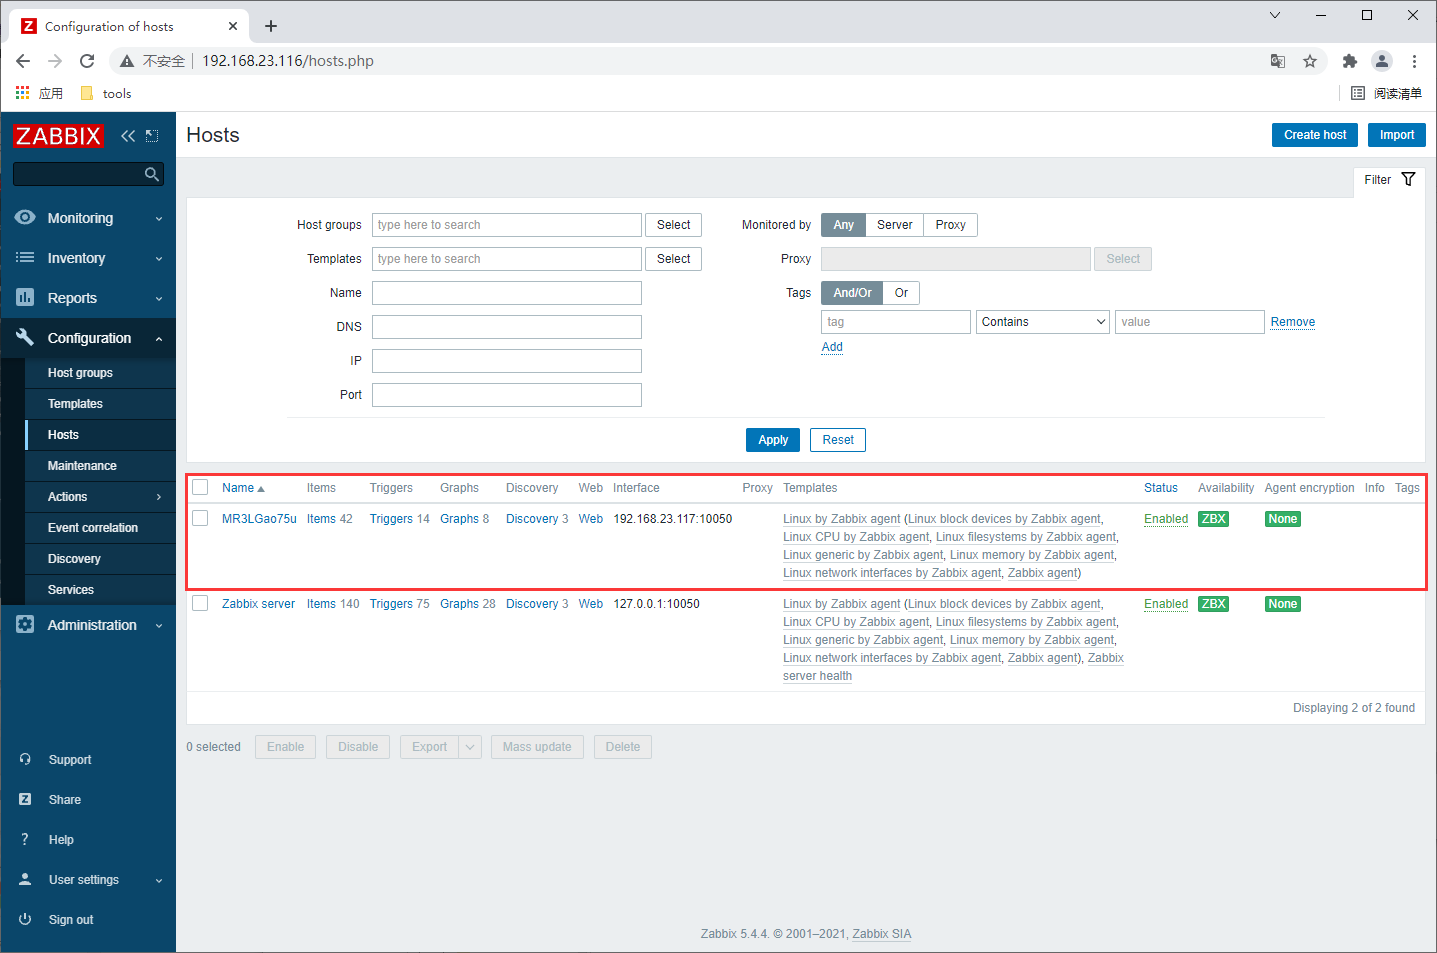Open Event correlation in sidebar
The width and height of the screenshot is (1437, 953).
coord(93,528)
